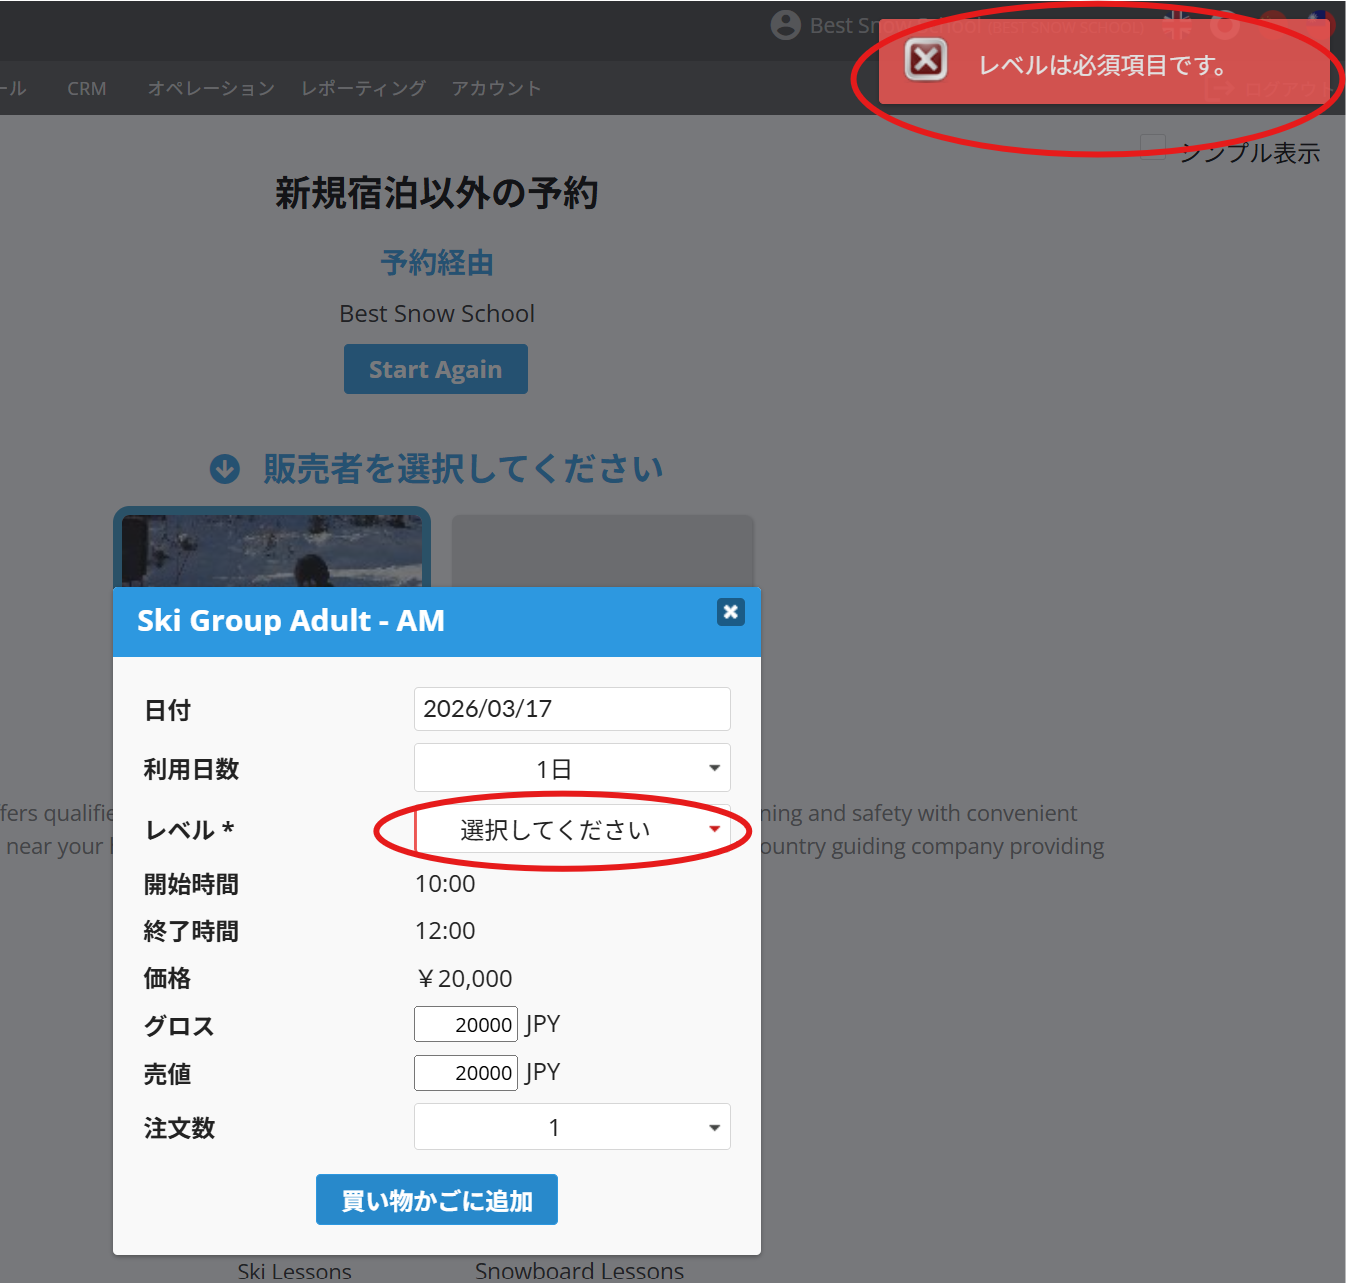Select the snowy seller thumbnail image

[271, 550]
